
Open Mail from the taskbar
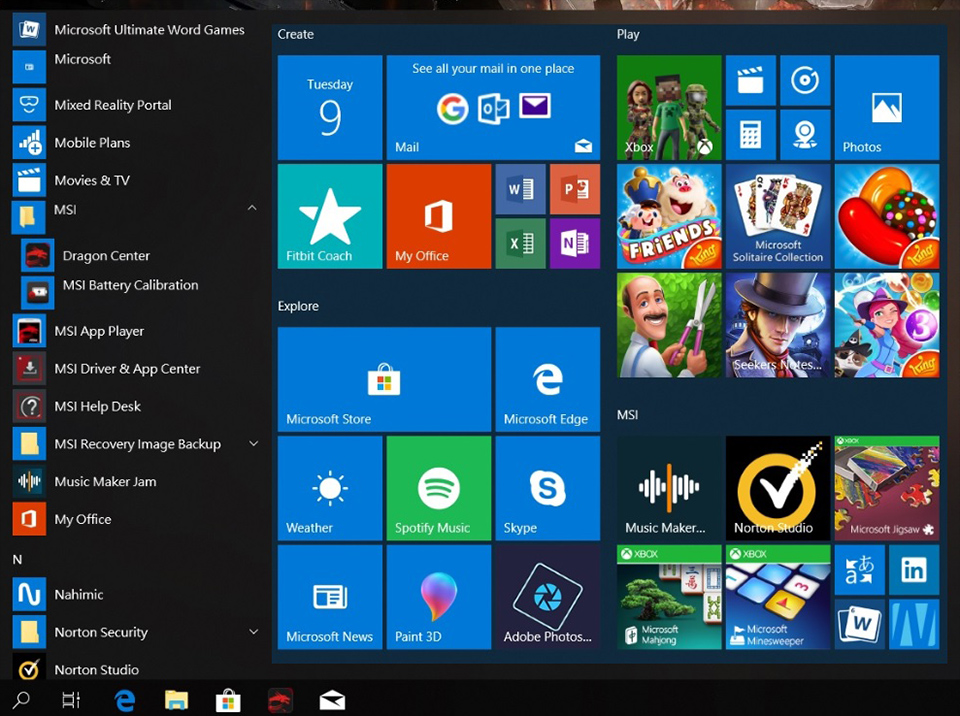pos(332,699)
